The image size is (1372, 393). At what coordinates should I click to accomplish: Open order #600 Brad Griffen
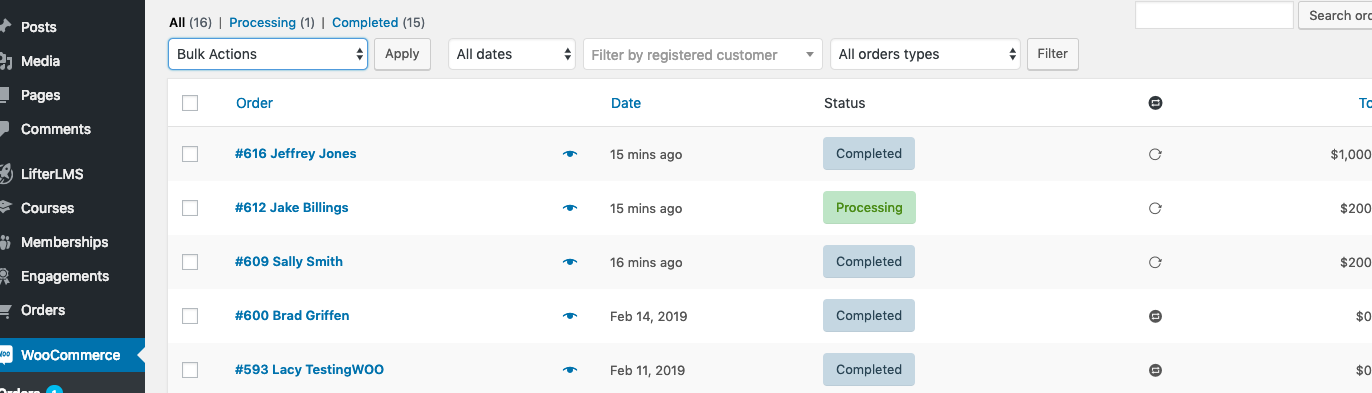[292, 316]
